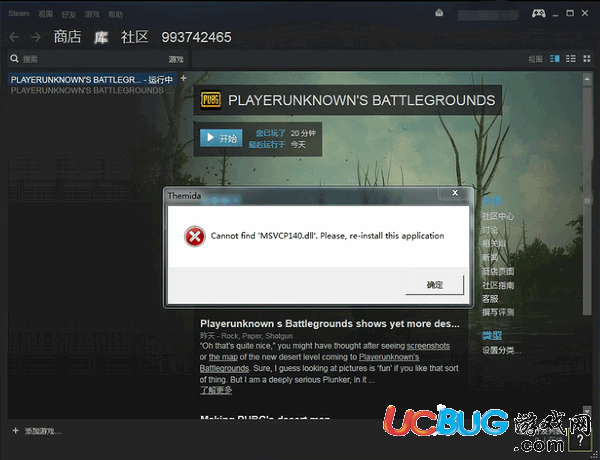Click the search magnifier icon
This screenshot has height=460, width=600.
pos(15,59)
